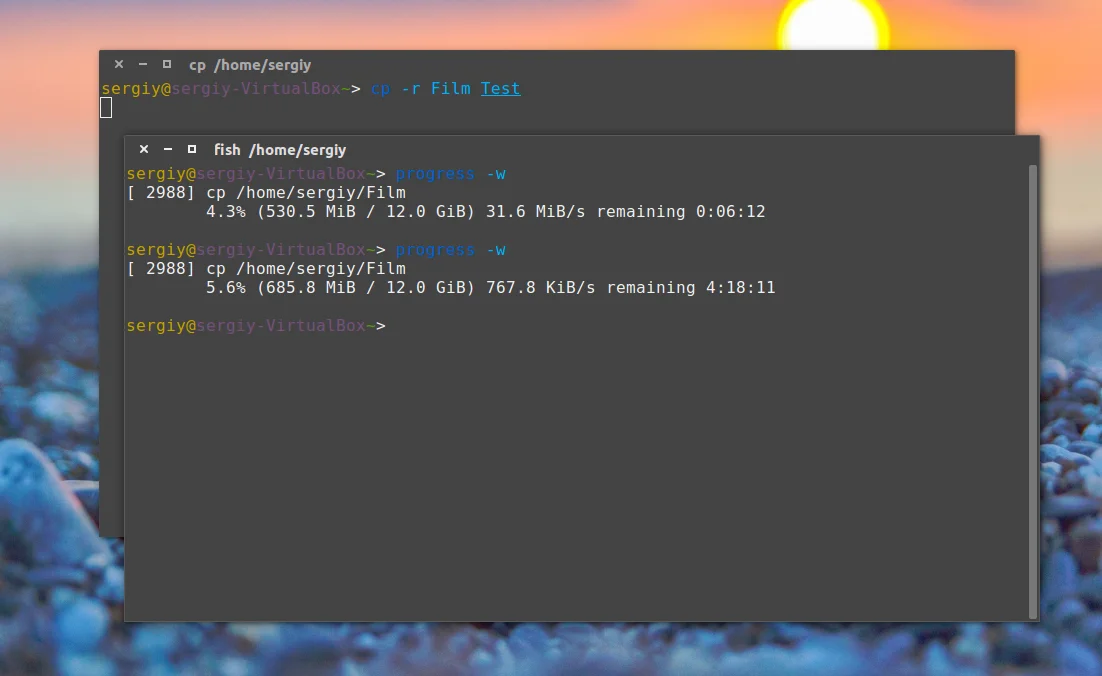Image resolution: width=1102 pixels, height=676 pixels.
Task: Click the 5.6% progress output line
Action: point(491,287)
